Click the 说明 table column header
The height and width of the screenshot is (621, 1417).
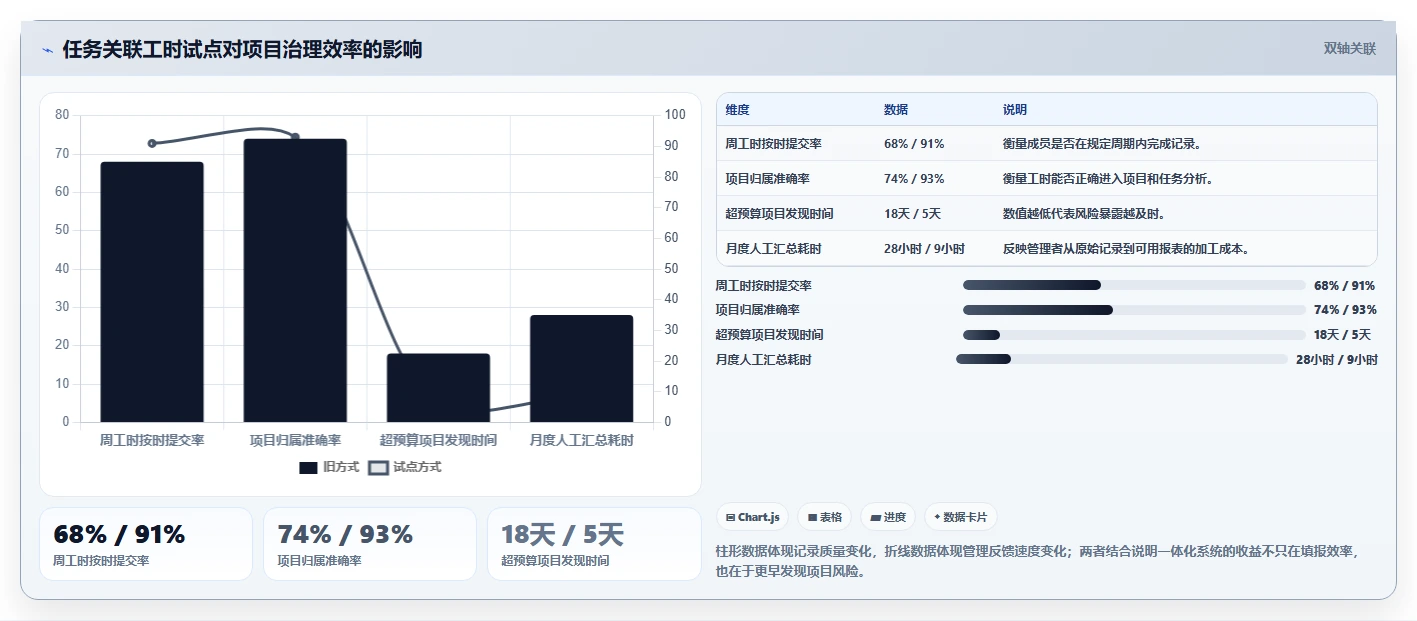[1015, 110]
